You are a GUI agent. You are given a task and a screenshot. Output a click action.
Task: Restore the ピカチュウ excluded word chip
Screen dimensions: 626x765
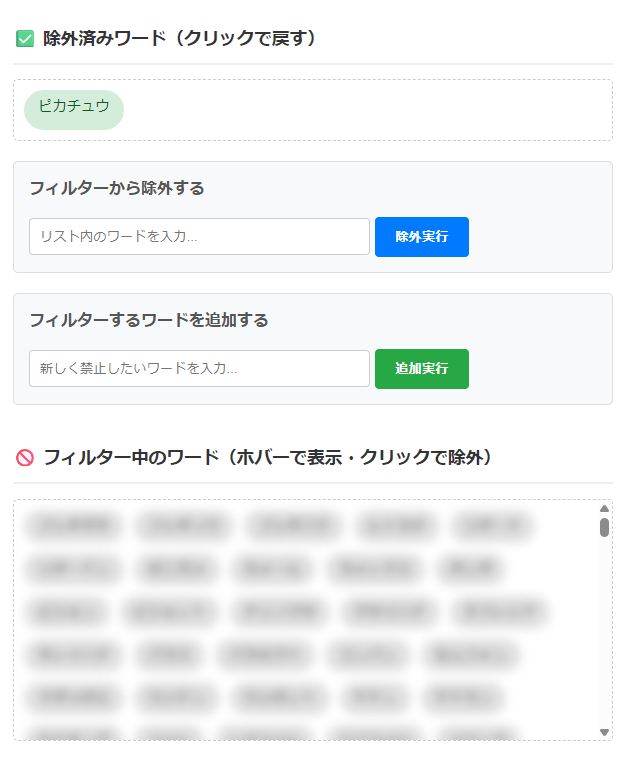point(74,109)
